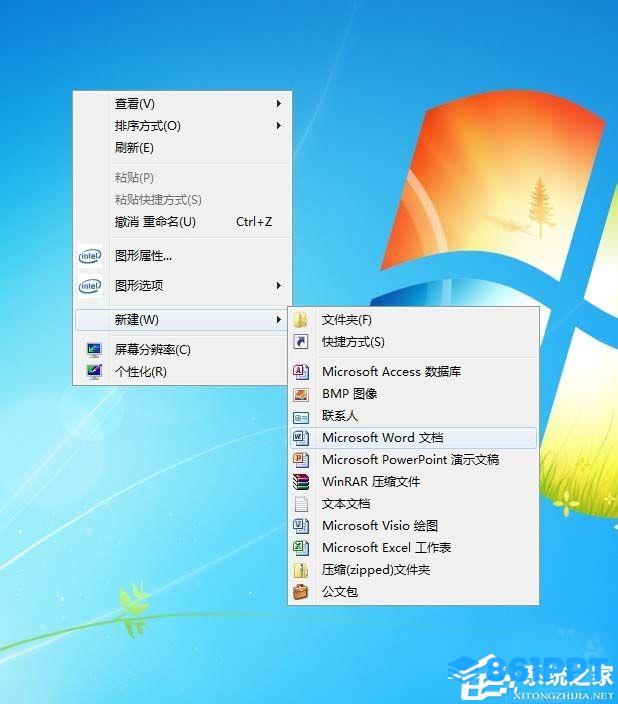Click the Ctrl+Z shortcut text

pos(254,222)
